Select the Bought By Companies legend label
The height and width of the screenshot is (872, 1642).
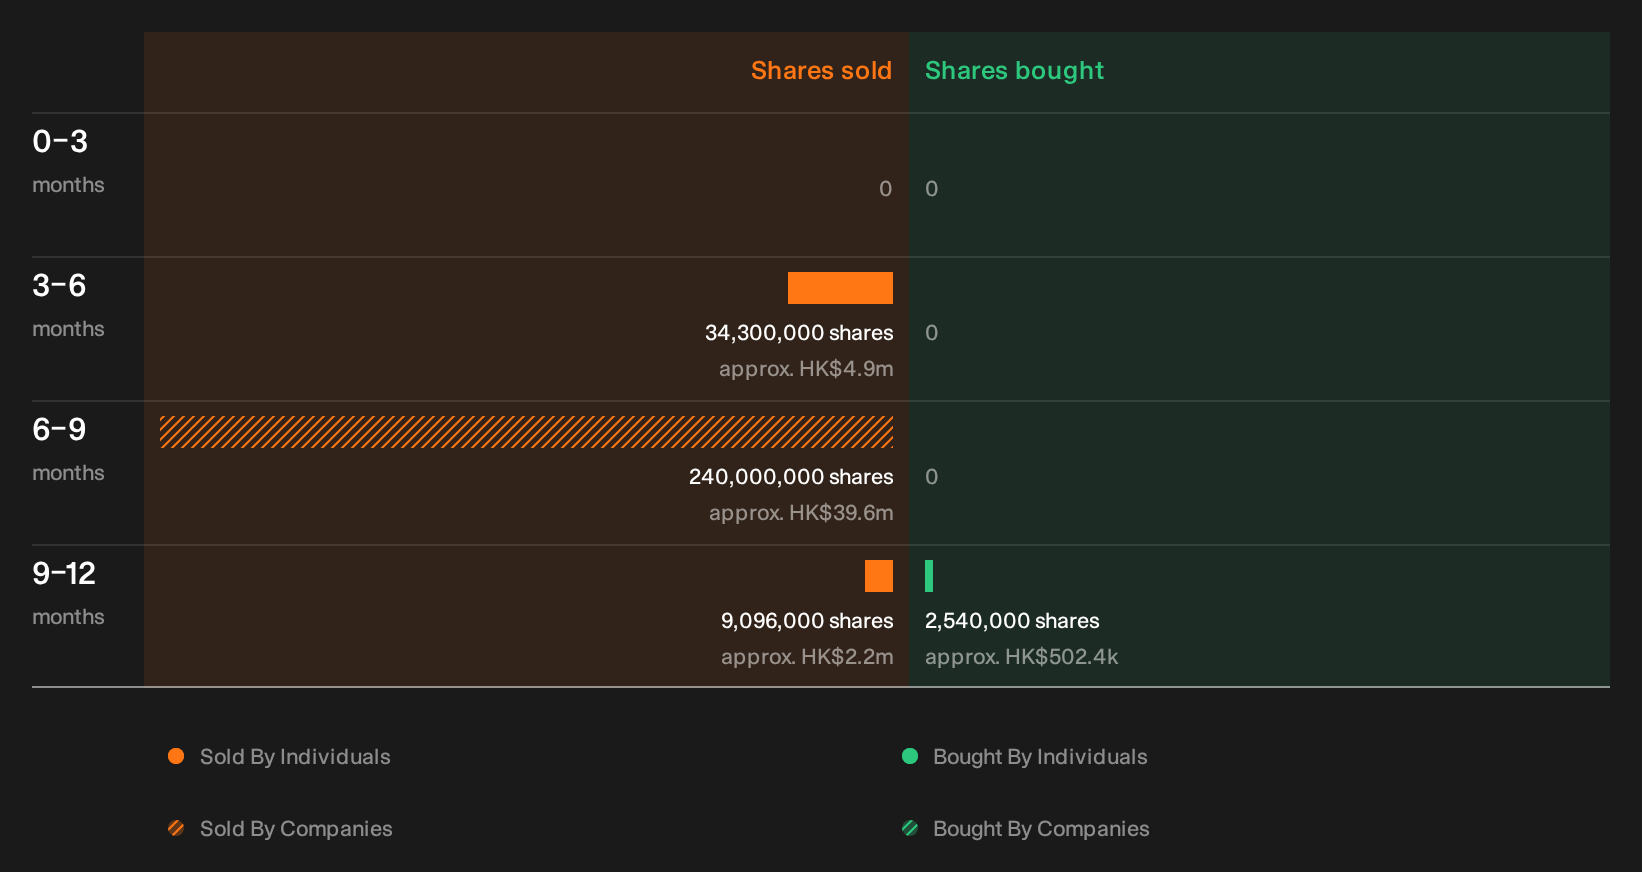pyautogui.click(x=1041, y=829)
